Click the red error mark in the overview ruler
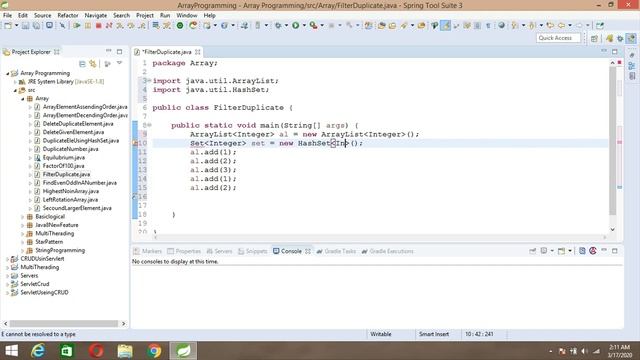 tap(620, 142)
